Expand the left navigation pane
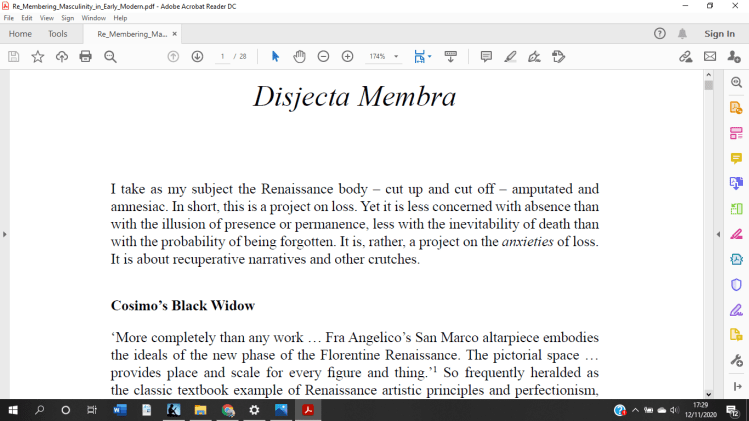The image size is (749, 421). (5, 234)
